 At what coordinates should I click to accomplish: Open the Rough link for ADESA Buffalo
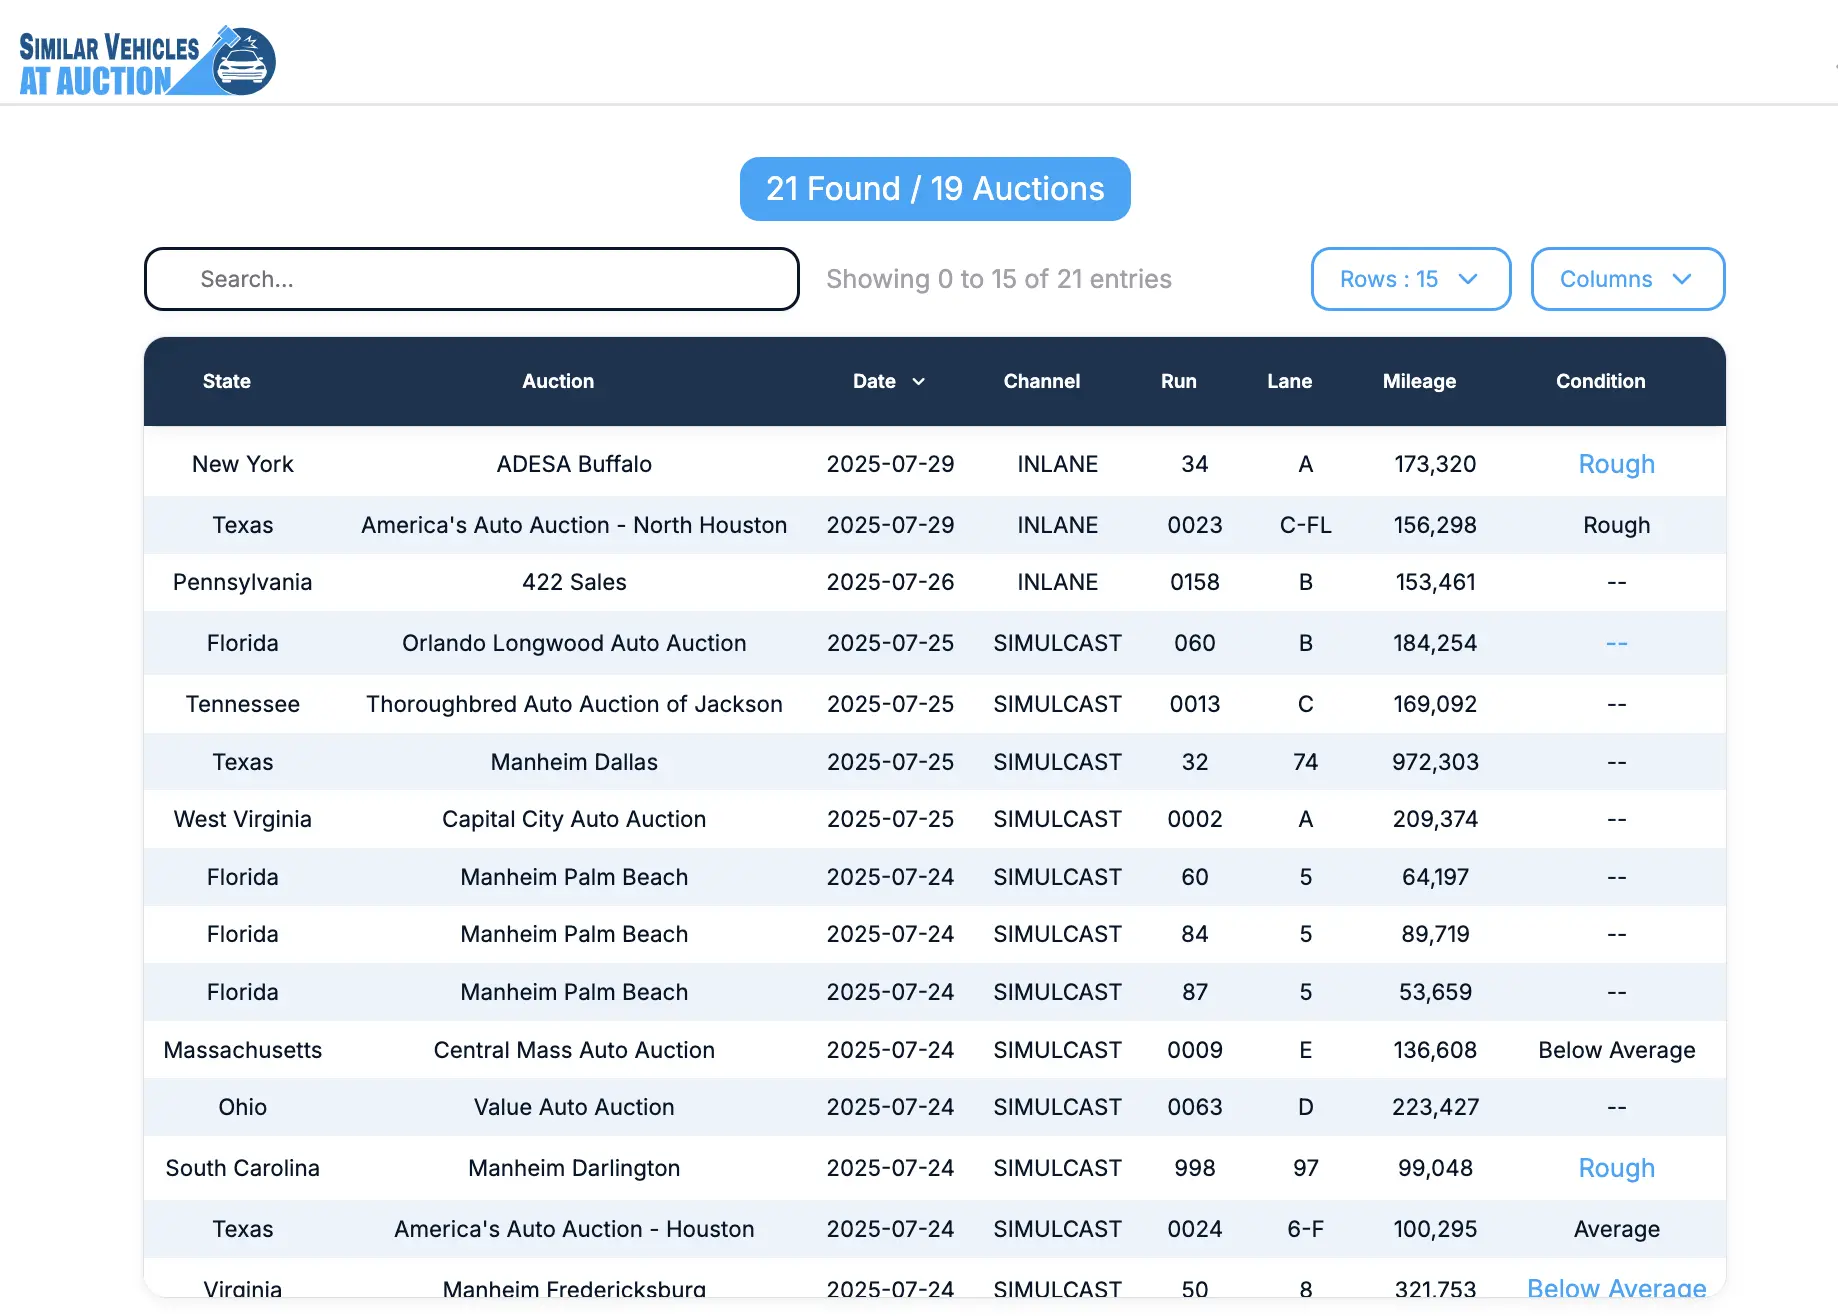(1616, 464)
